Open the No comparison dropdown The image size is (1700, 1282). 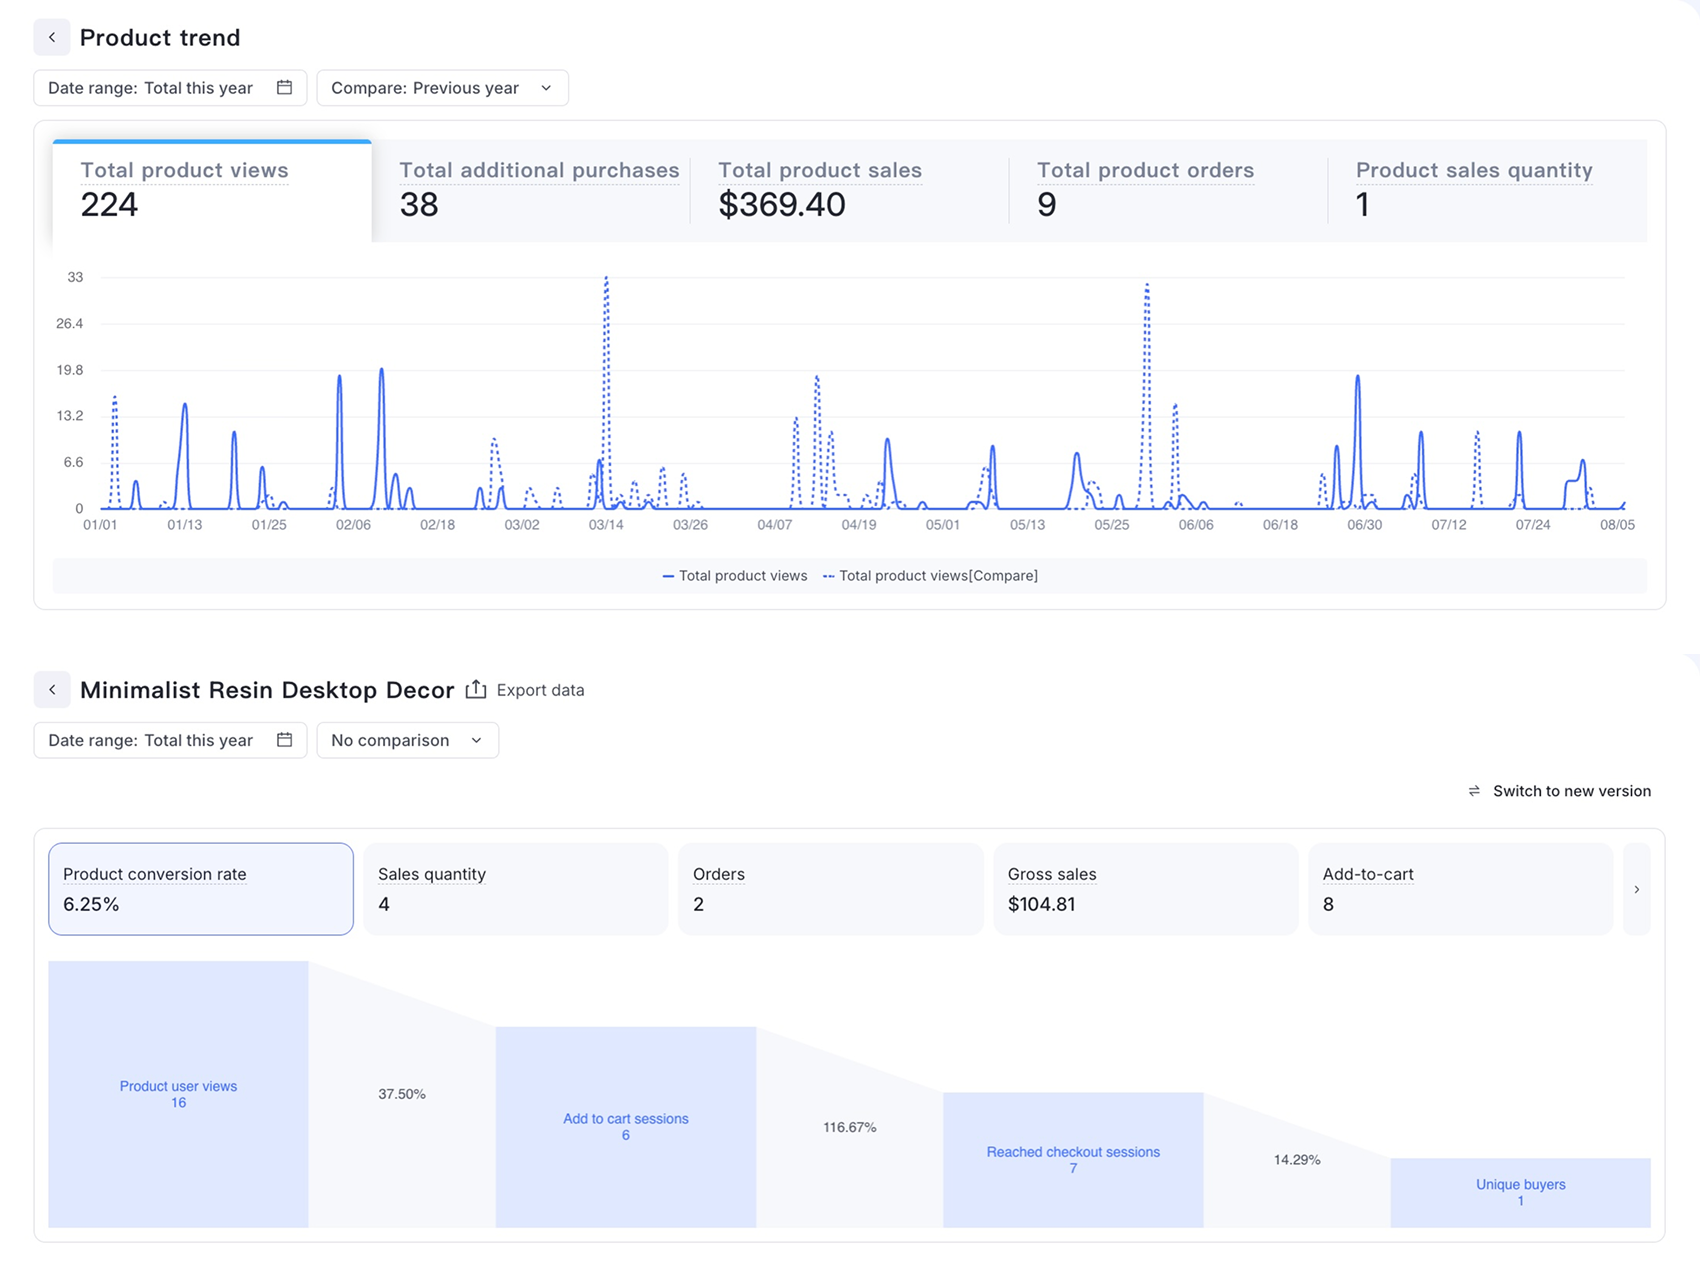tap(407, 740)
